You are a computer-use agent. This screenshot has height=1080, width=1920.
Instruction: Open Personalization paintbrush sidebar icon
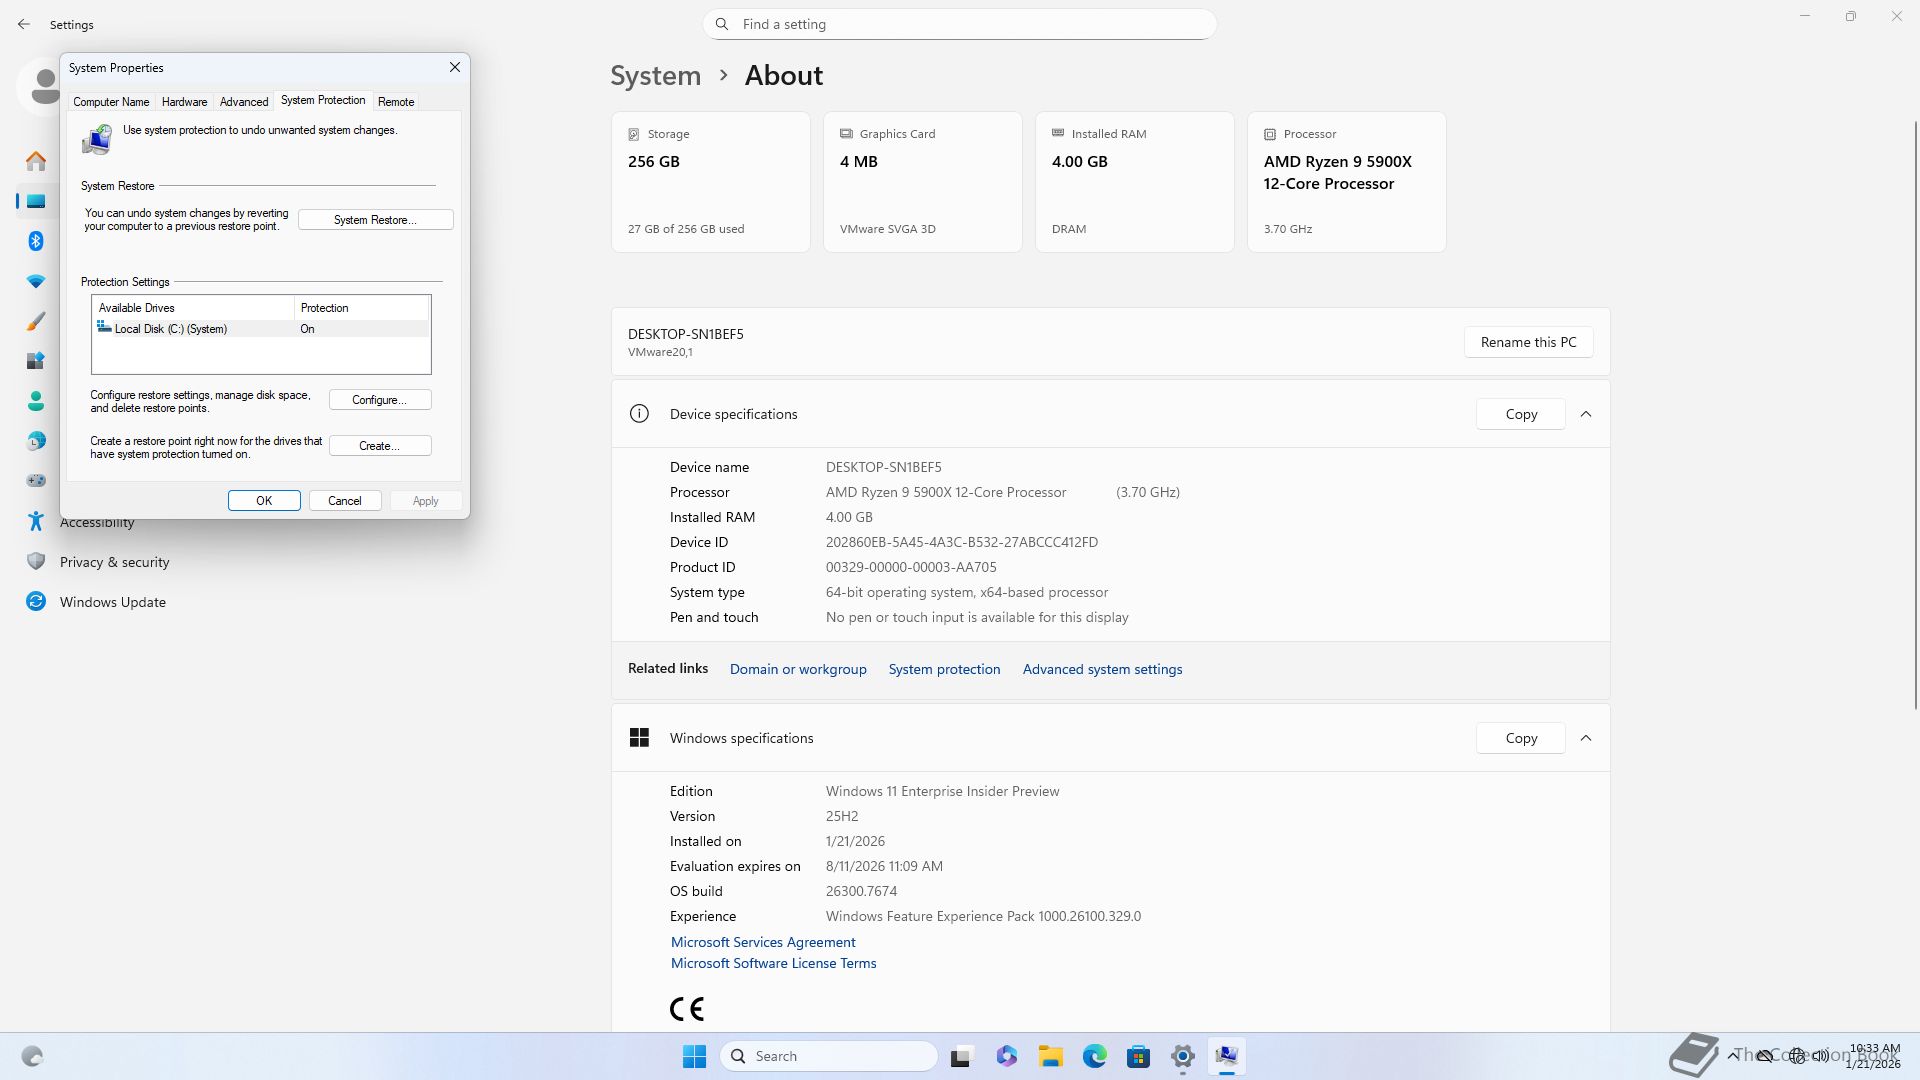tap(36, 321)
